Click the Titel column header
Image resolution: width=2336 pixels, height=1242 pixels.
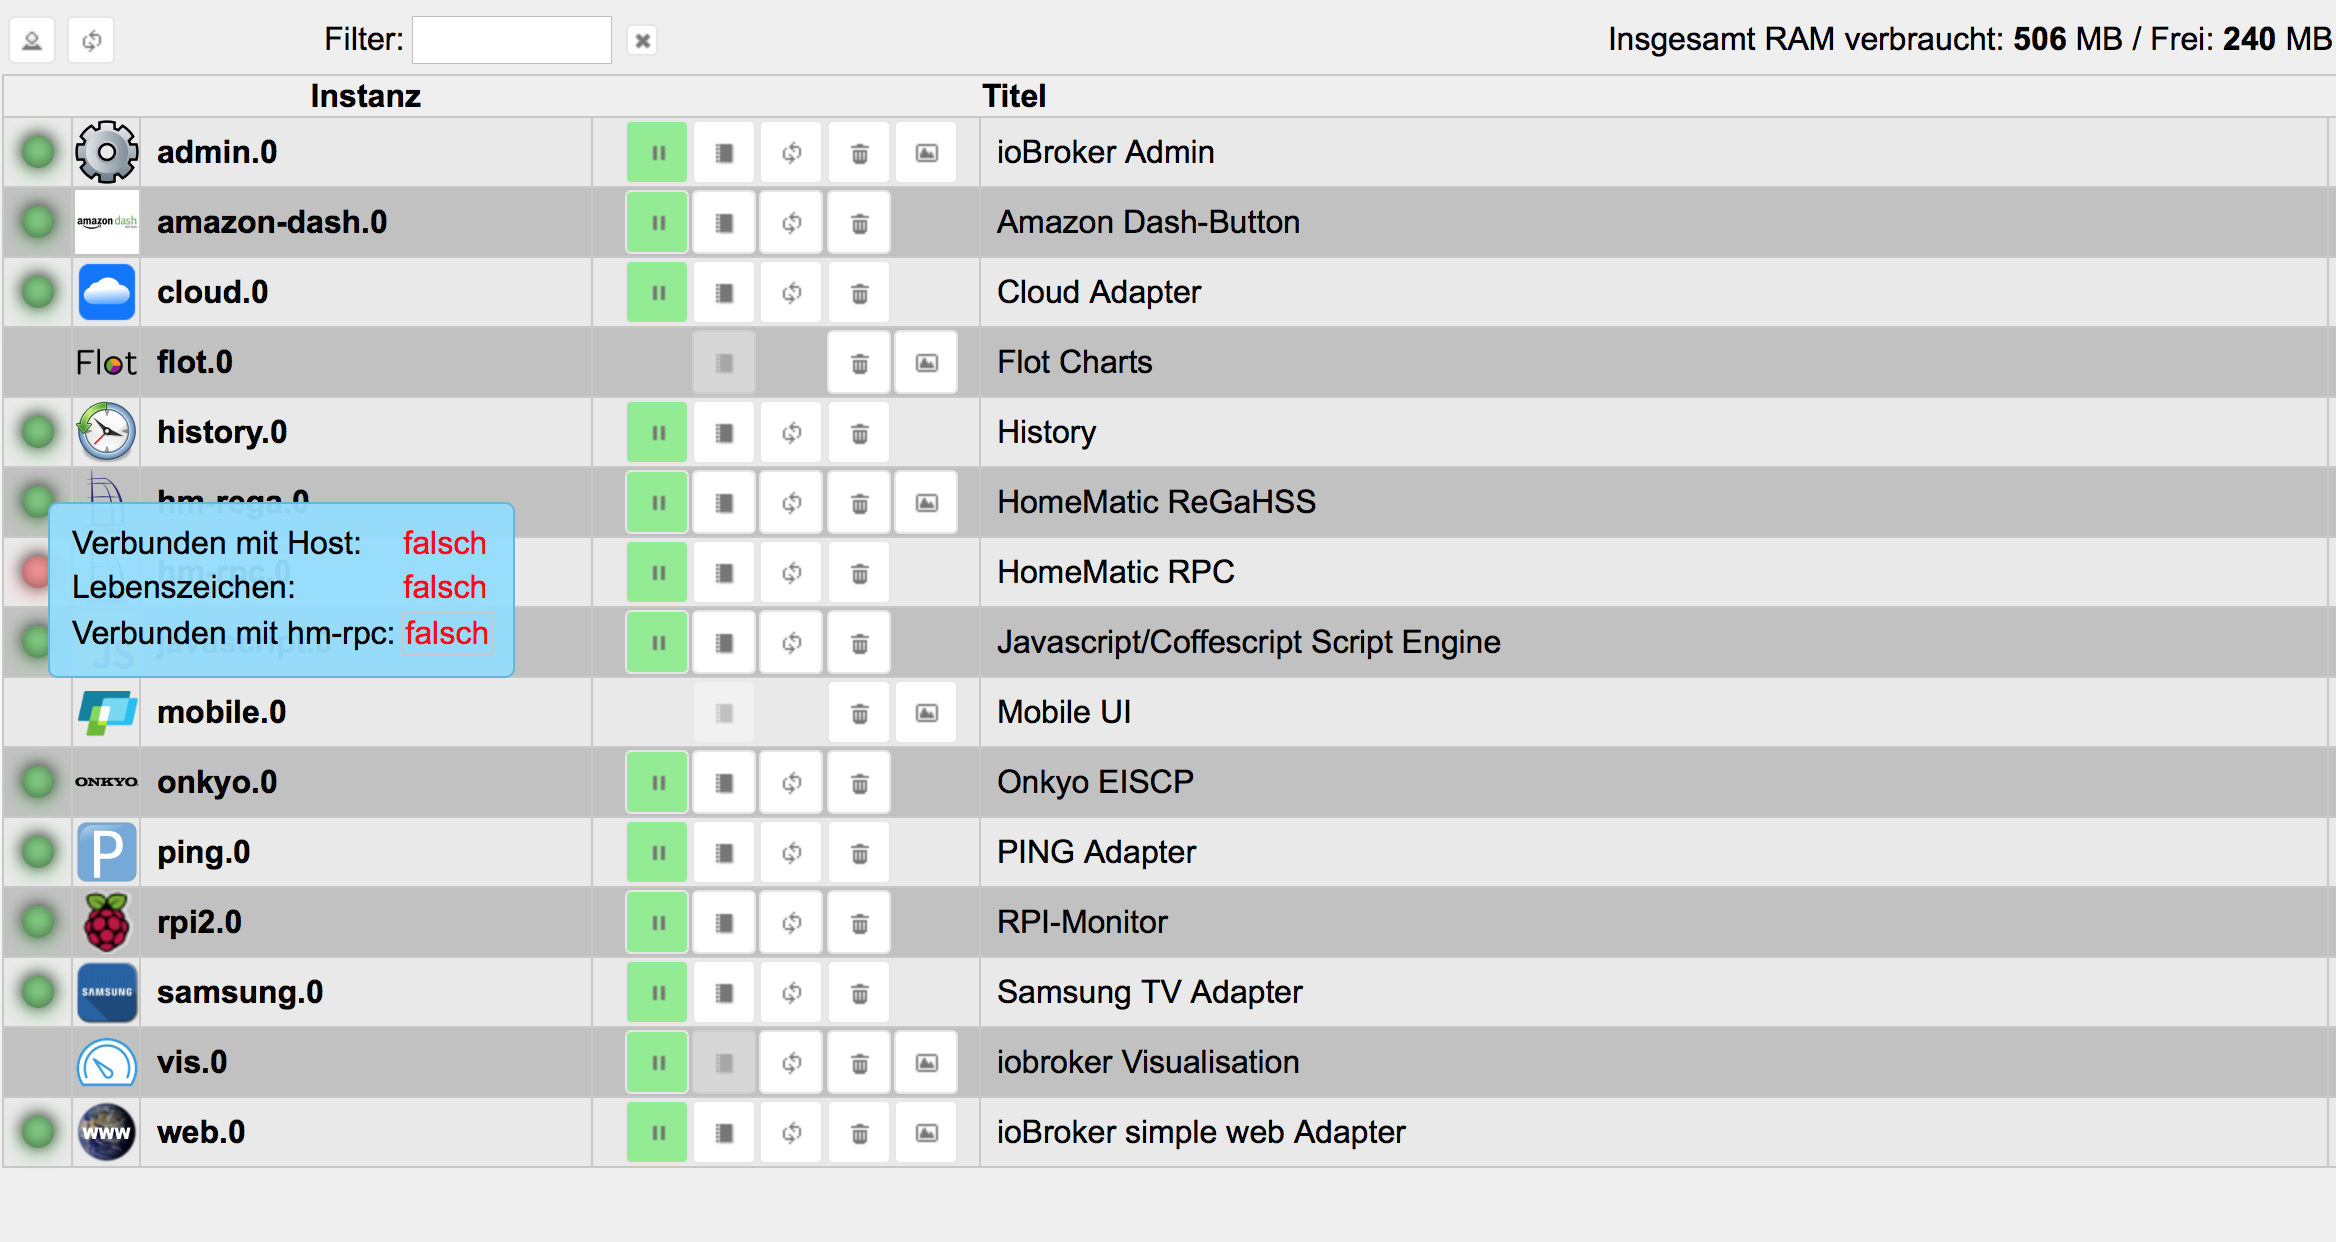coord(1013,96)
